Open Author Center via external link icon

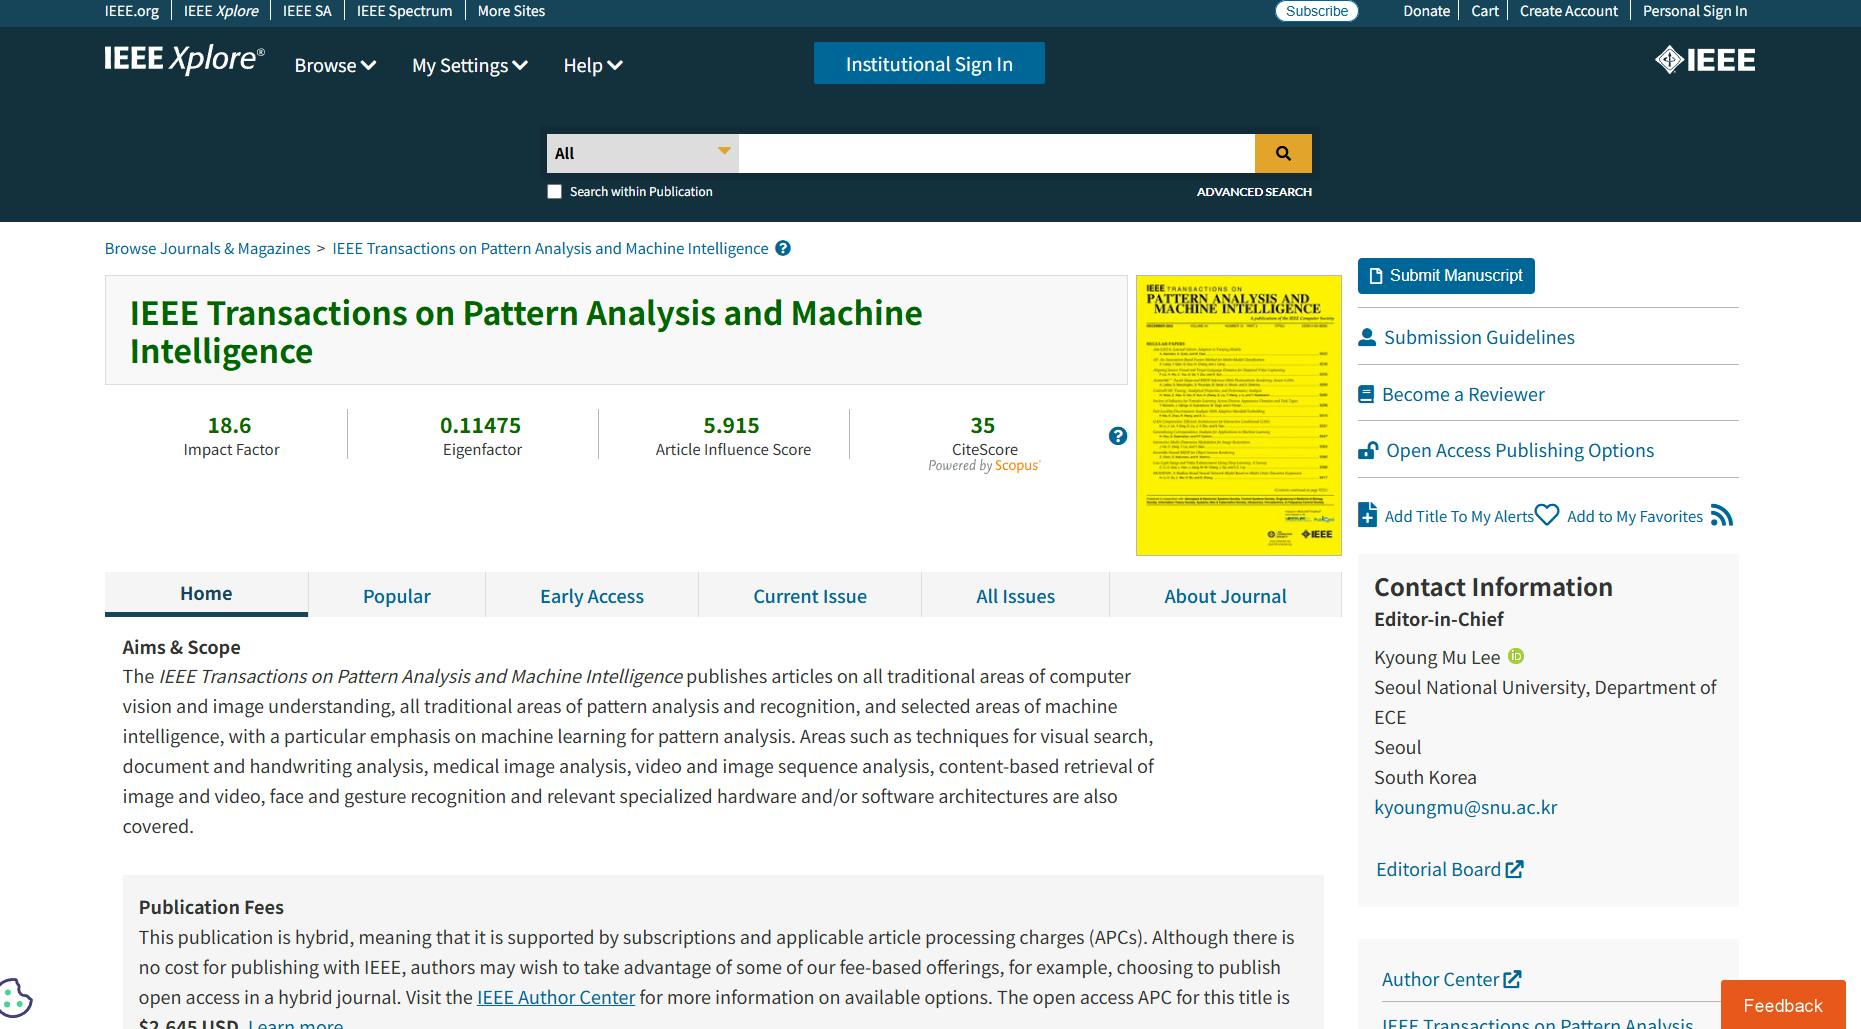point(1513,979)
